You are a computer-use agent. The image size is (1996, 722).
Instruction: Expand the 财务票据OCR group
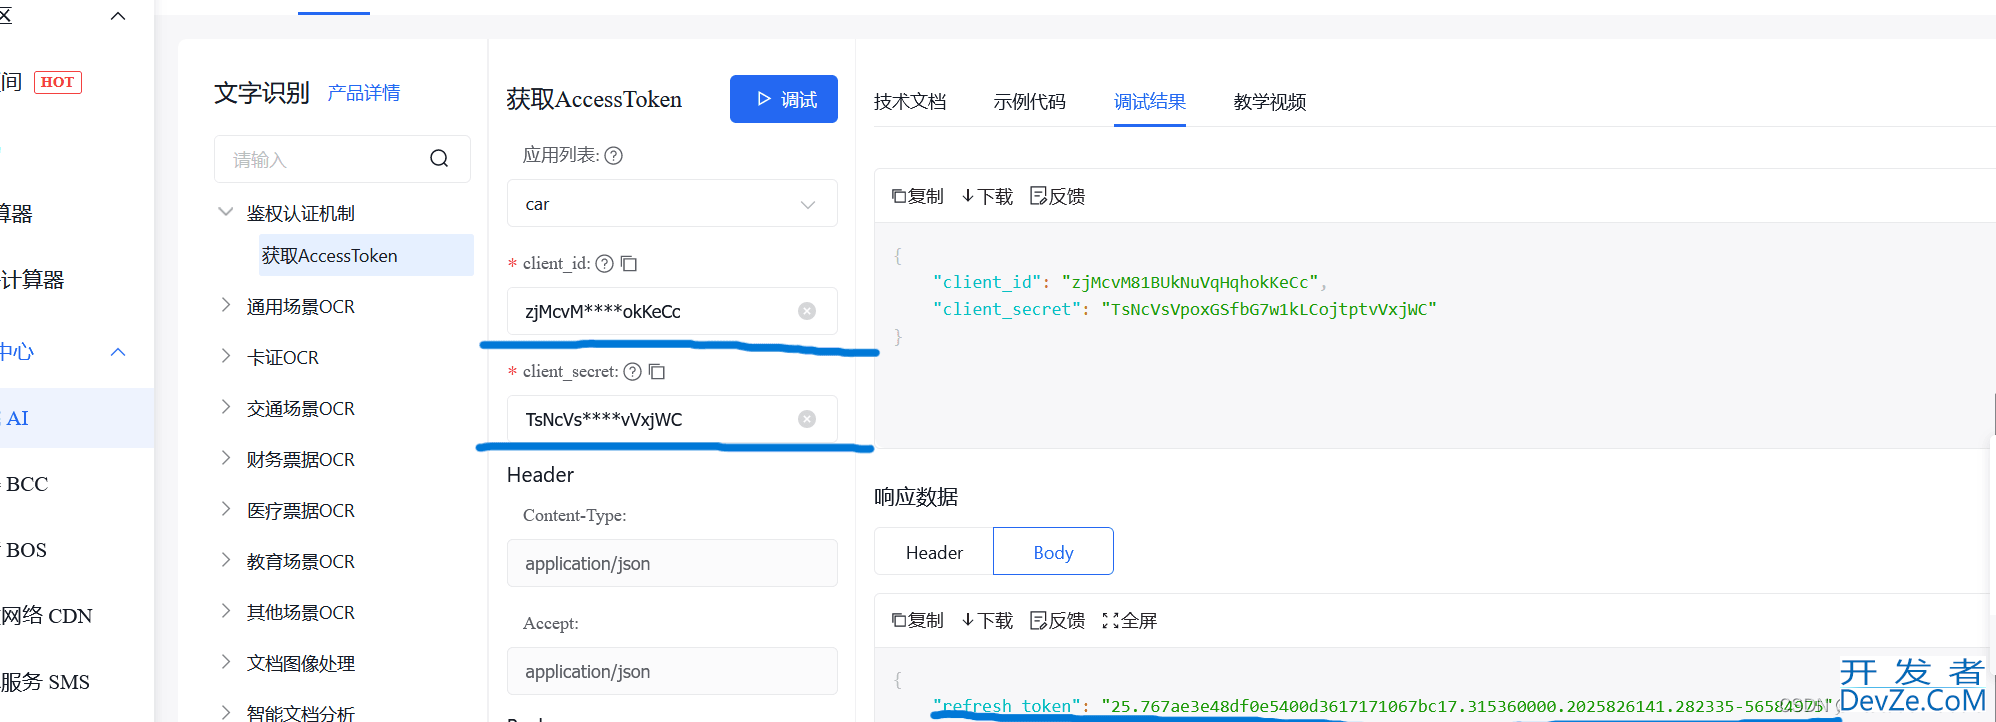click(226, 458)
